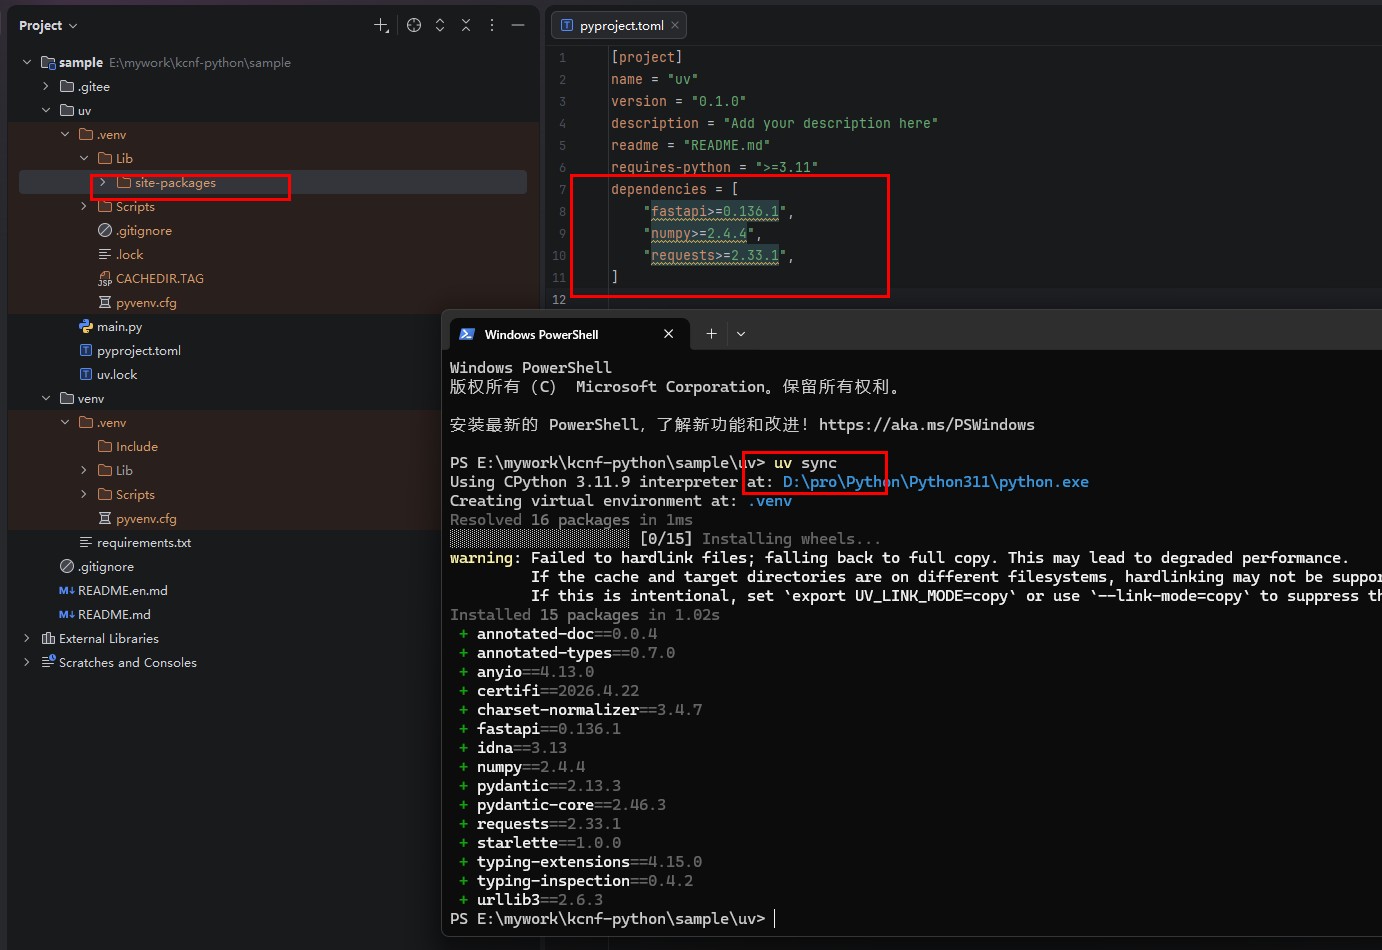The image size is (1382, 950).
Task: Click the Expand All icon in Project header
Action: [x=440, y=25]
